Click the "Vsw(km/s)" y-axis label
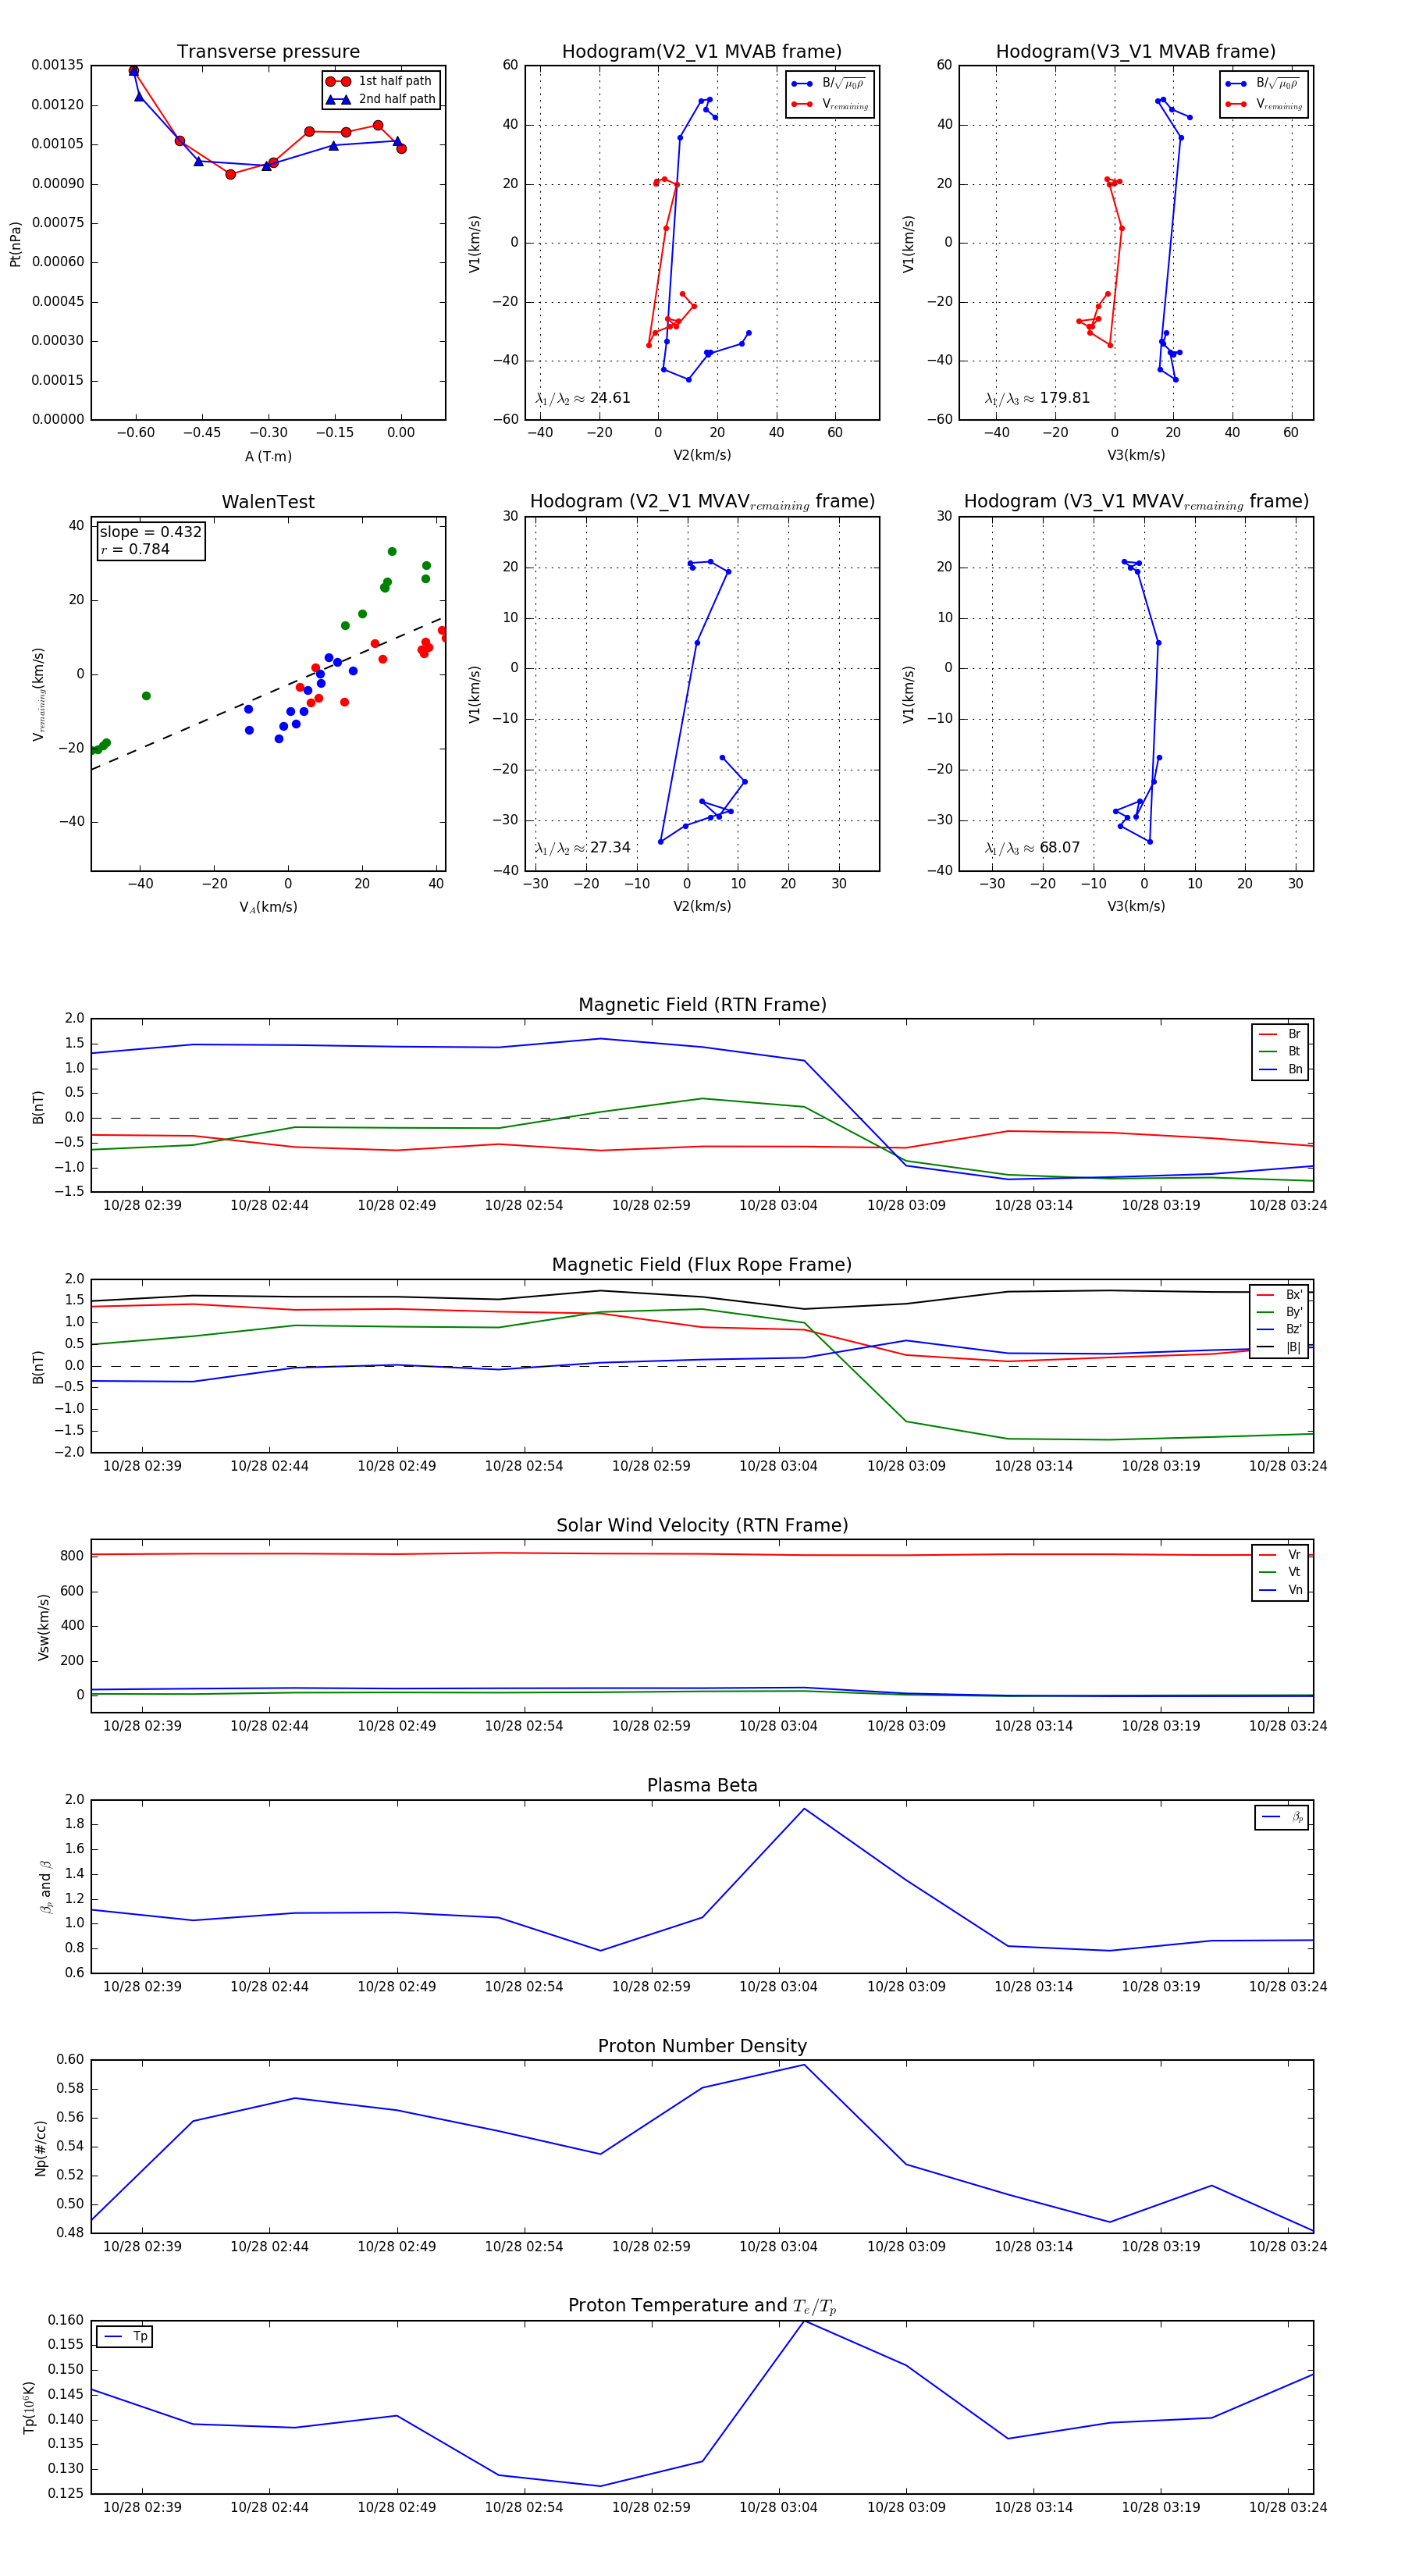Screen dimensions: 1405x2576 pos(43,1627)
